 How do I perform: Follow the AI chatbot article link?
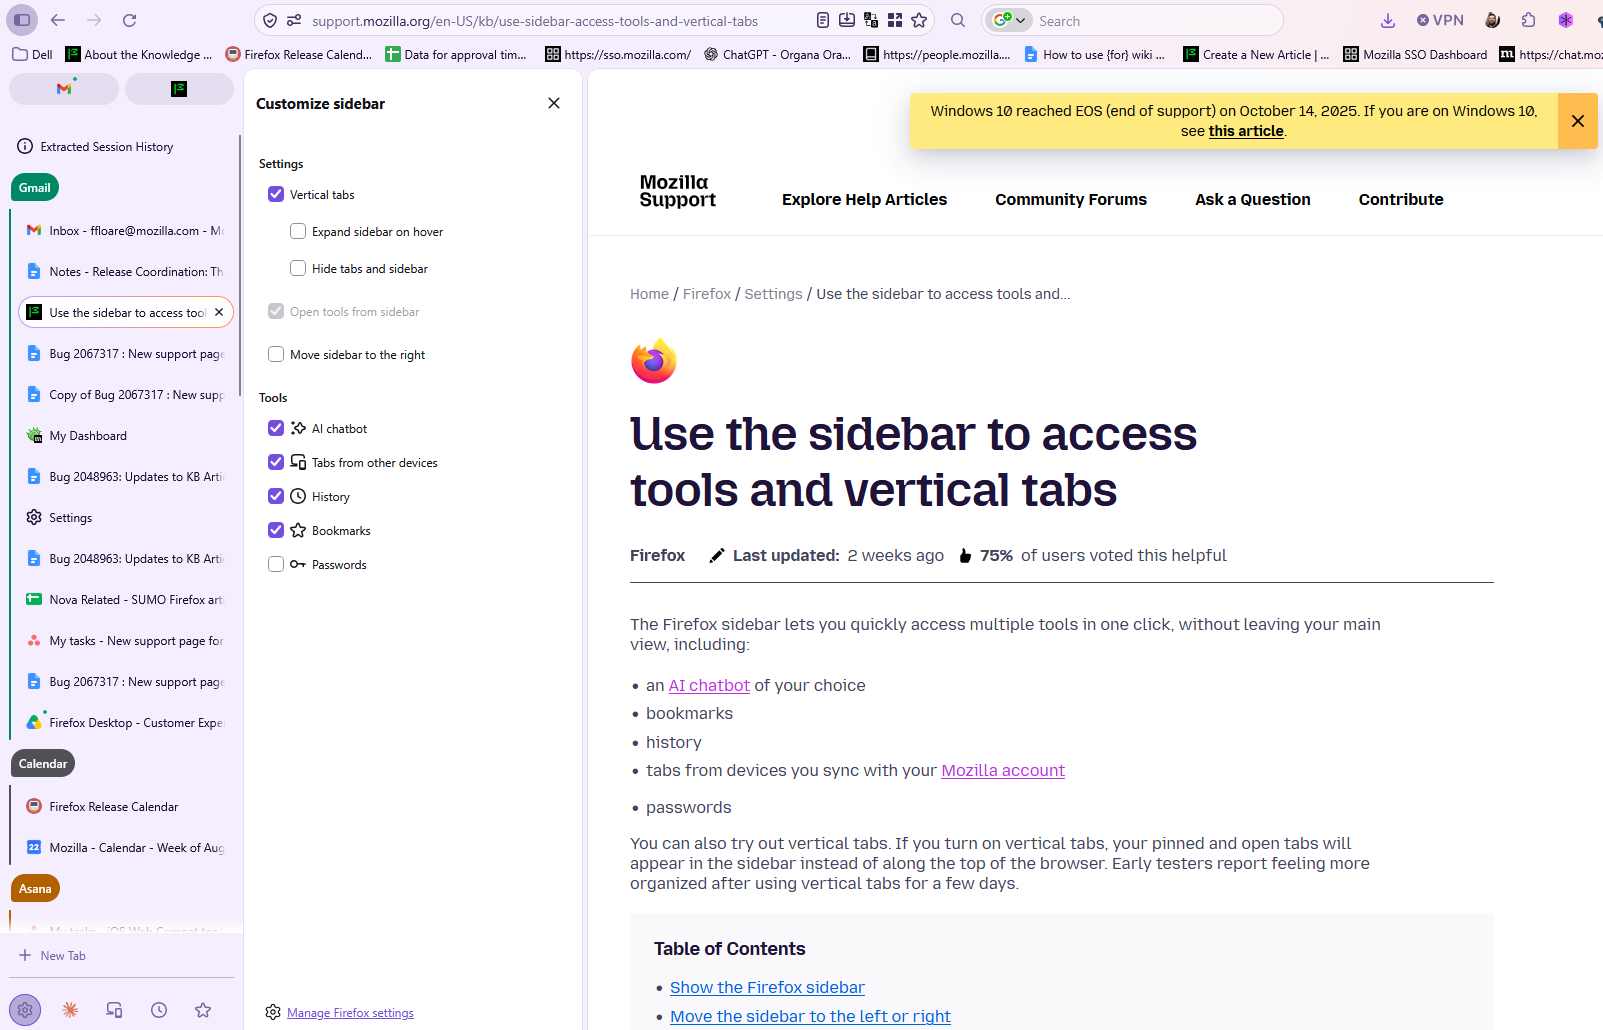709,685
